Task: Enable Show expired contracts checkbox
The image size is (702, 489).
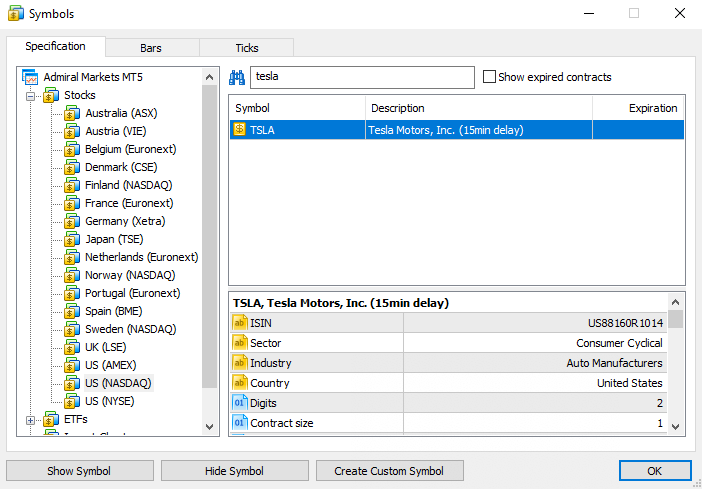Action: click(x=489, y=77)
